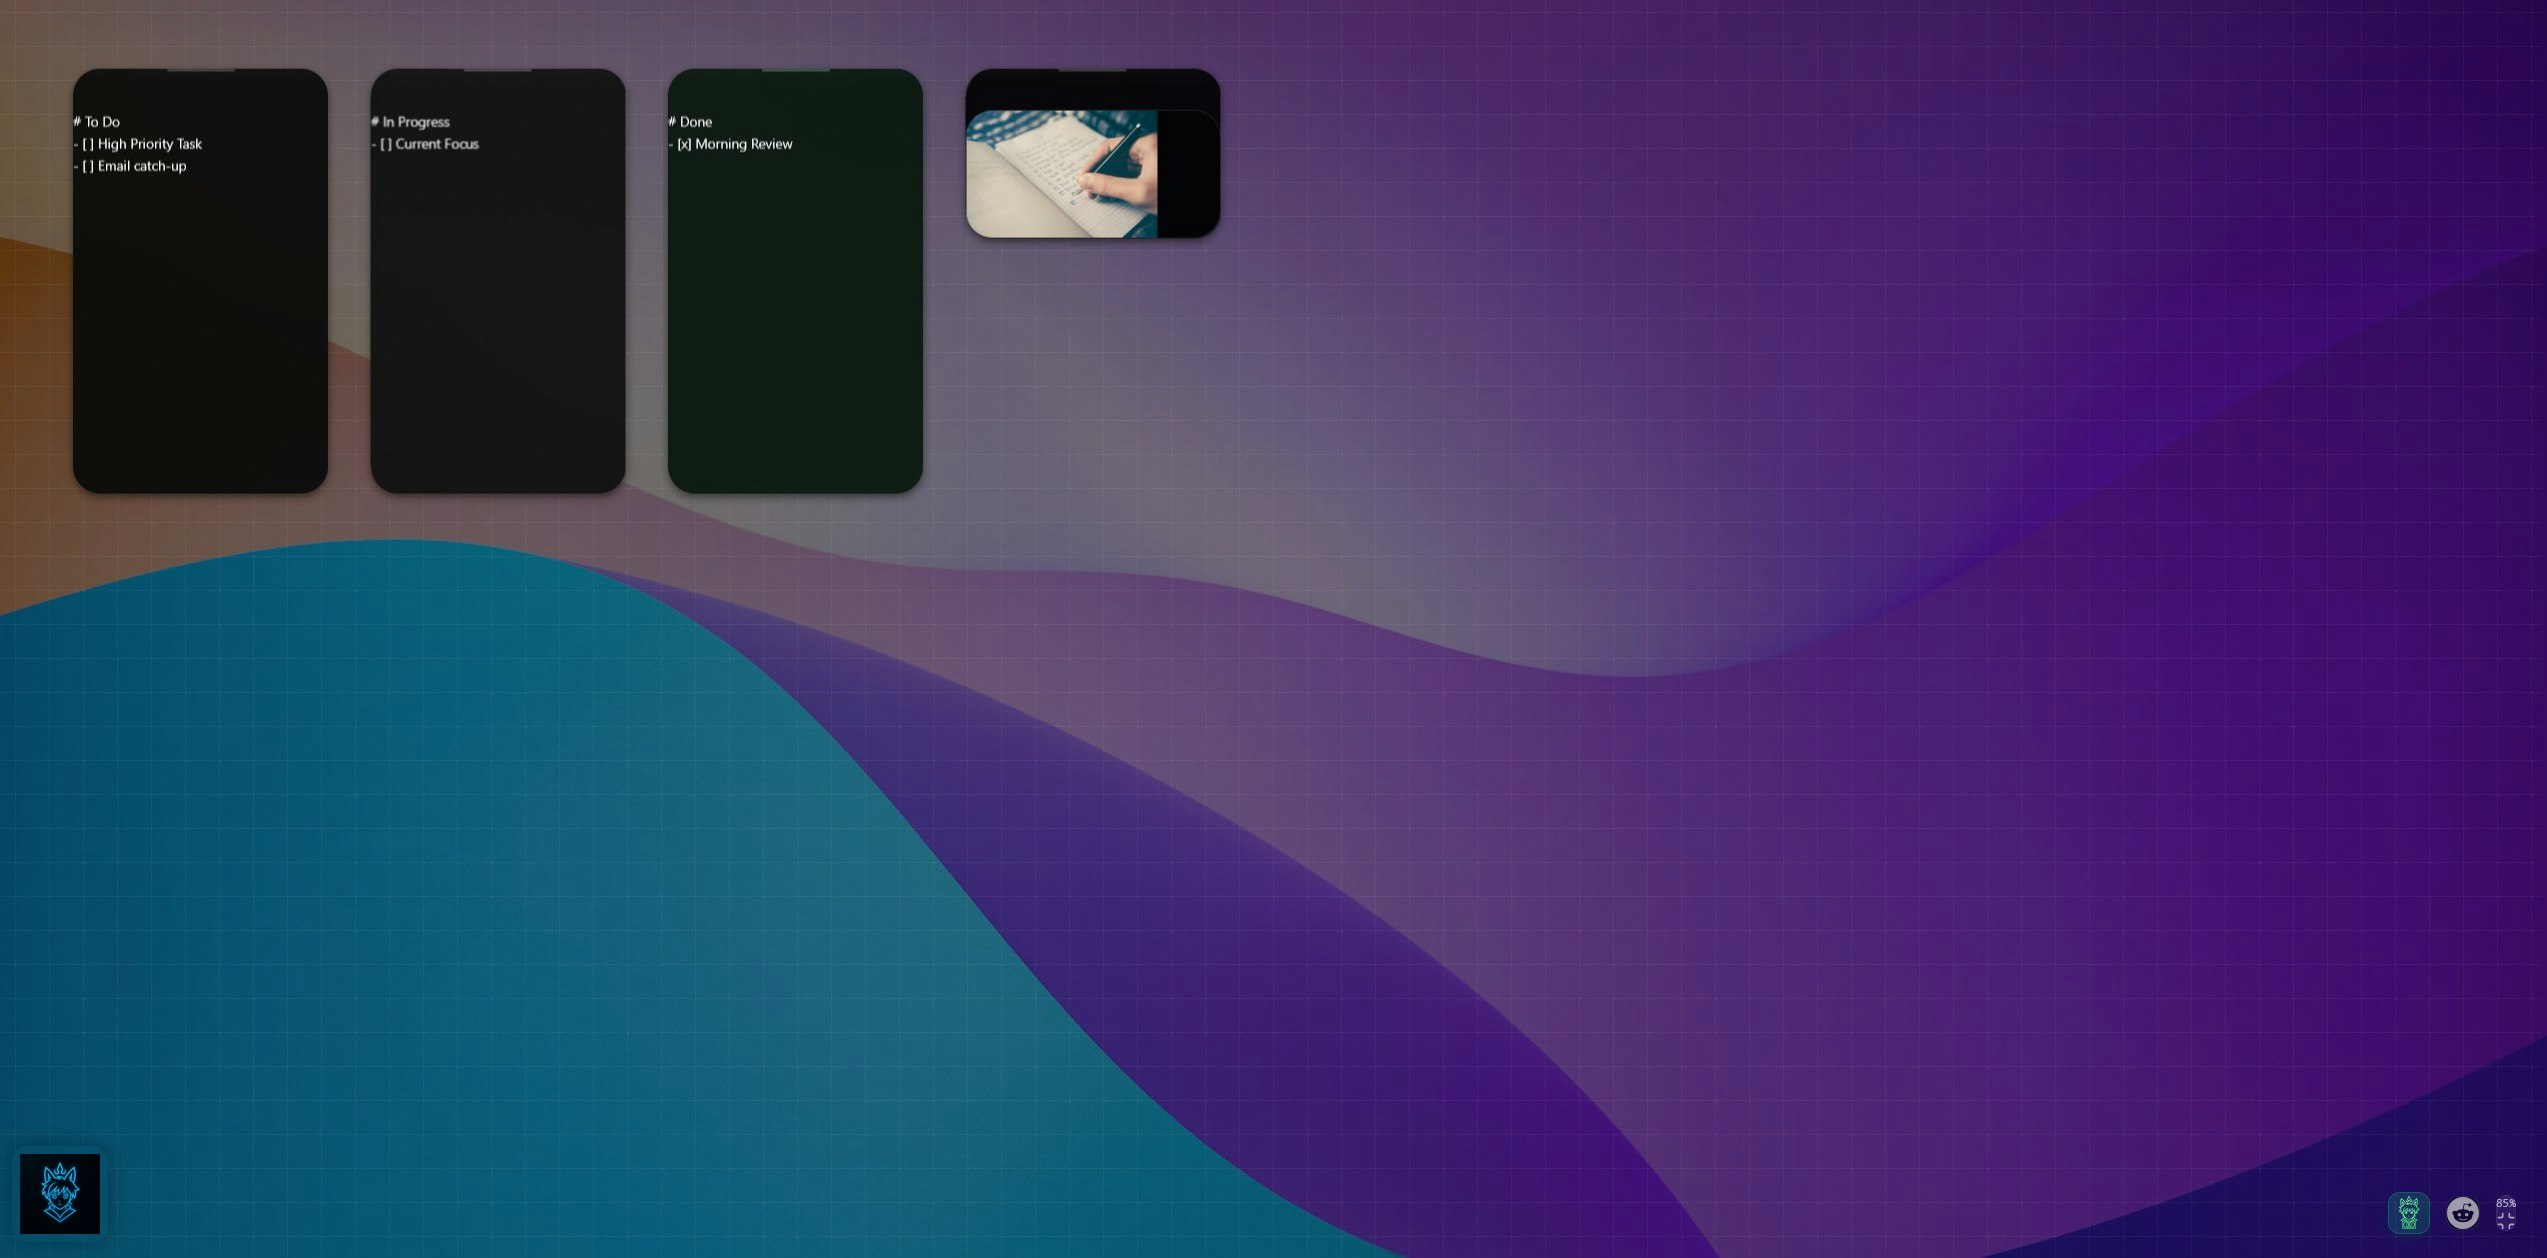Screen dimensions: 2547x1258
Task: Open Reddit from the system tray
Action: 2462,1212
